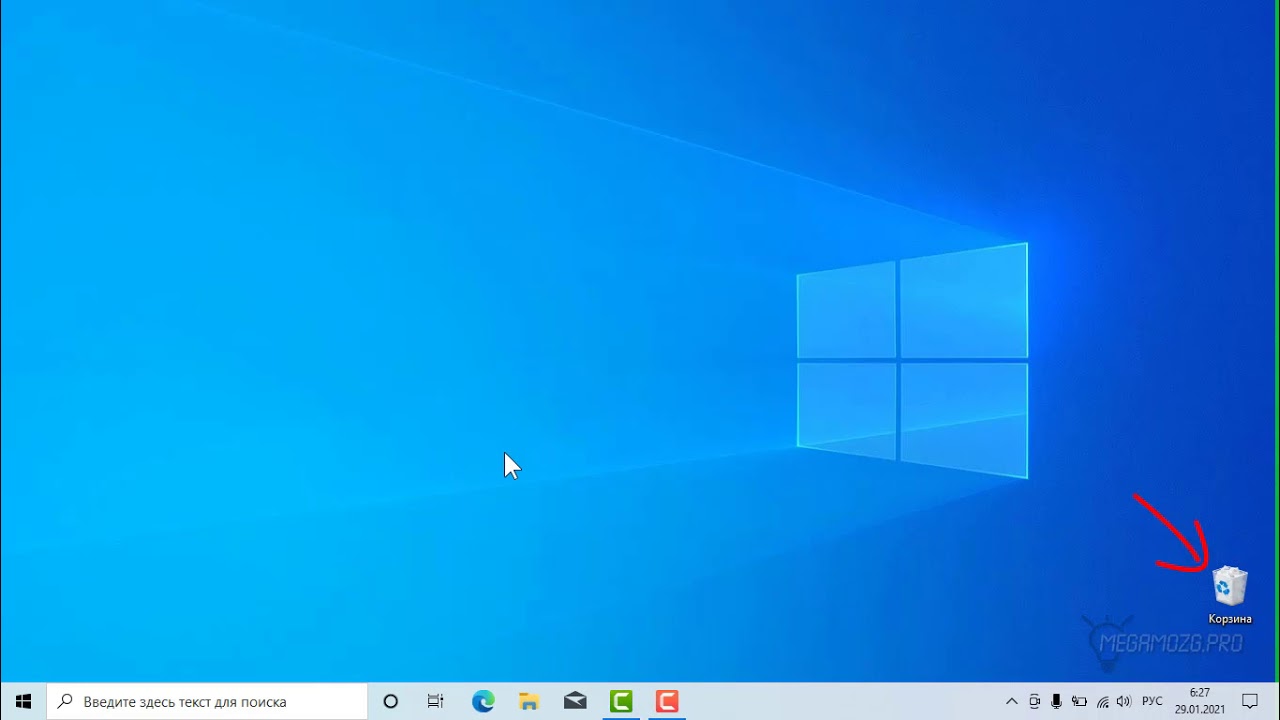Open the Windows Start menu

23,701
